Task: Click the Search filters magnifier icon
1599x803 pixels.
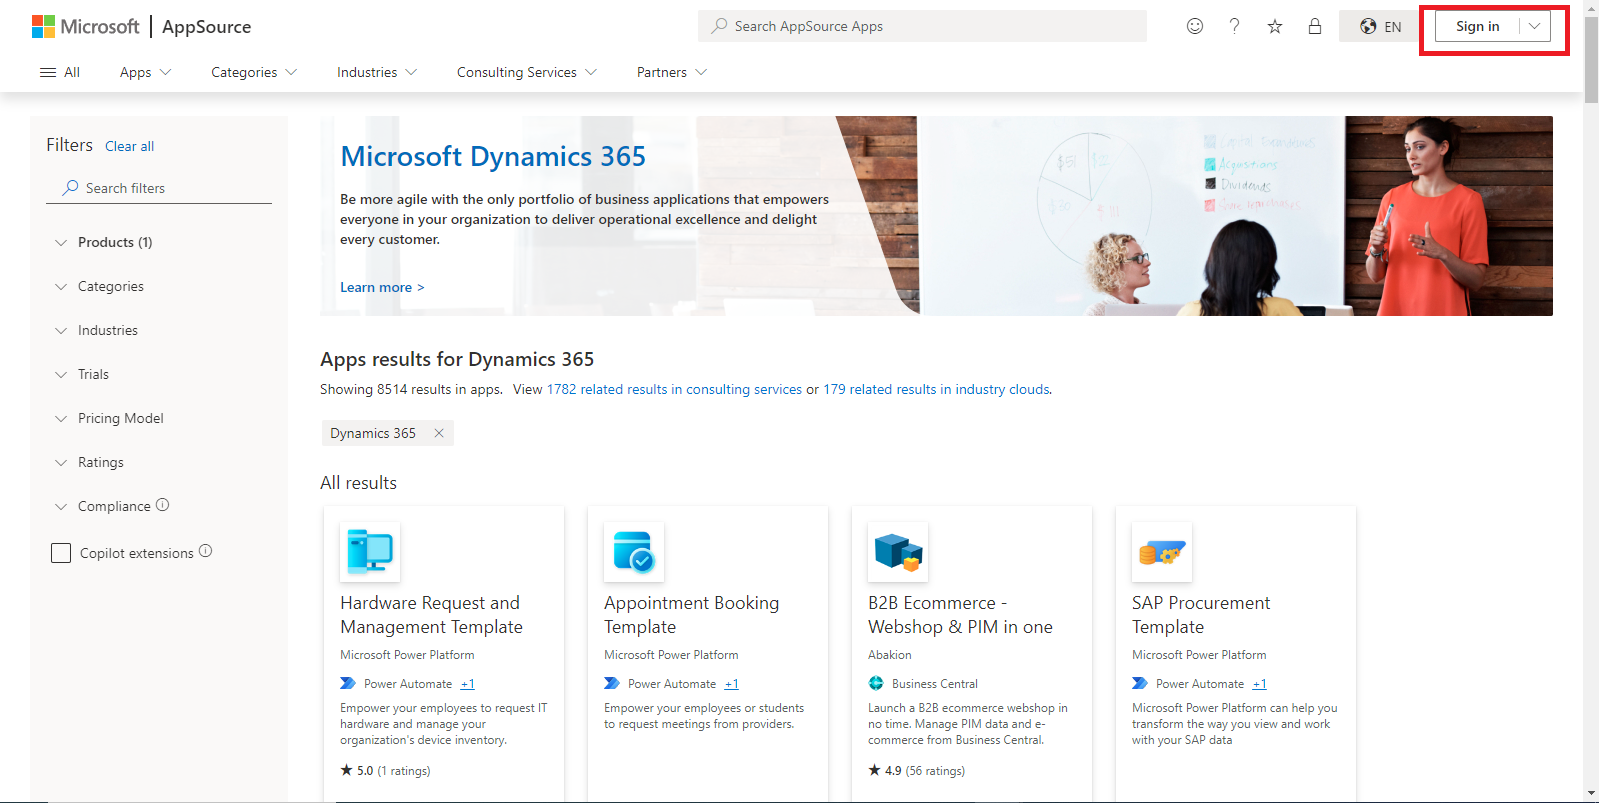Action: click(70, 187)
